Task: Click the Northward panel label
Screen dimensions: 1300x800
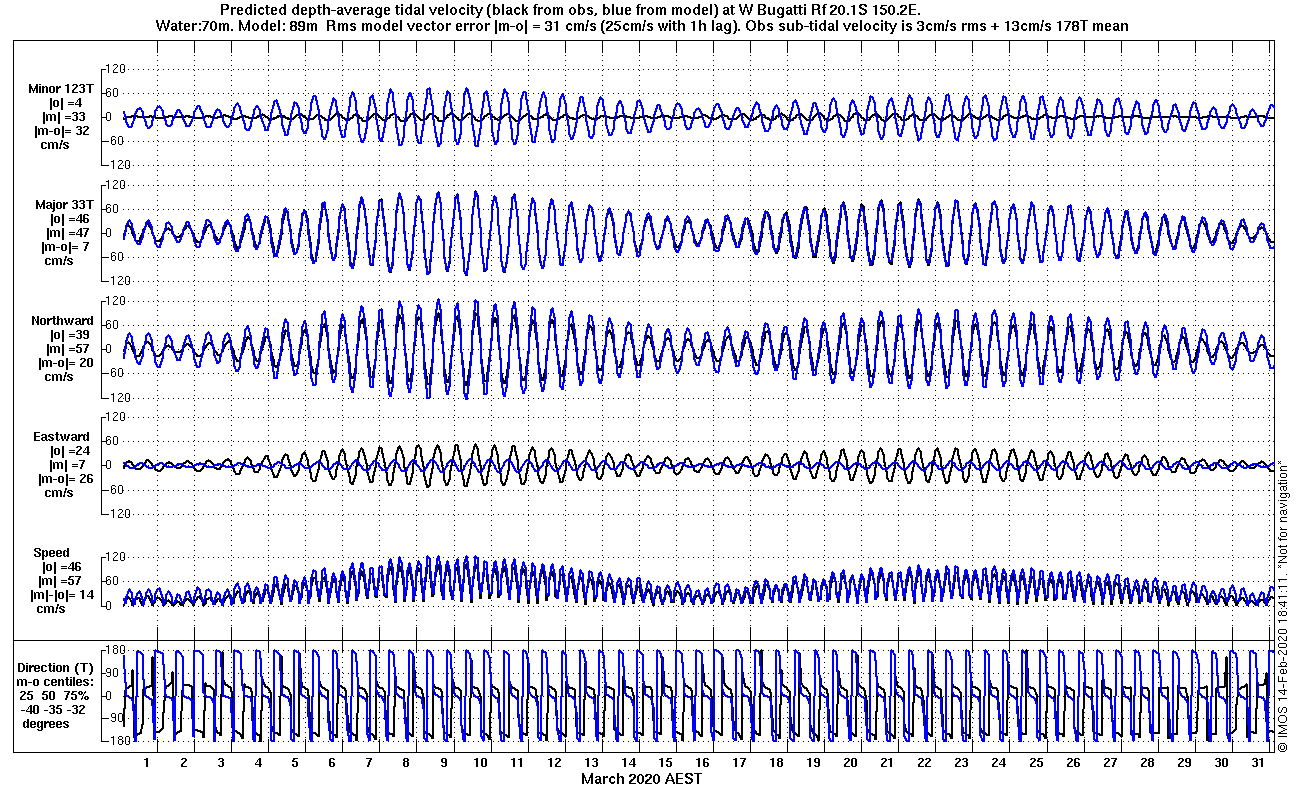Action: coord(60,321)
